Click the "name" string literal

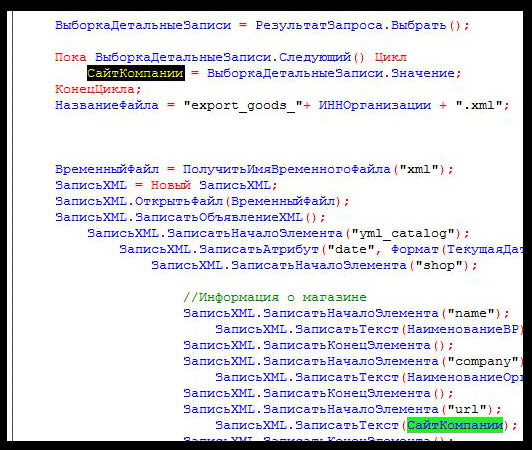[x=471, y=313]
